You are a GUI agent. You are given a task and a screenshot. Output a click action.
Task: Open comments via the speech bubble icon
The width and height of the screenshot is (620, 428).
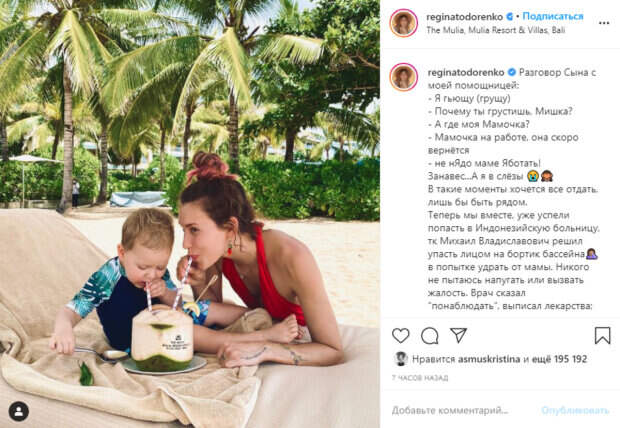coord(429,336)
